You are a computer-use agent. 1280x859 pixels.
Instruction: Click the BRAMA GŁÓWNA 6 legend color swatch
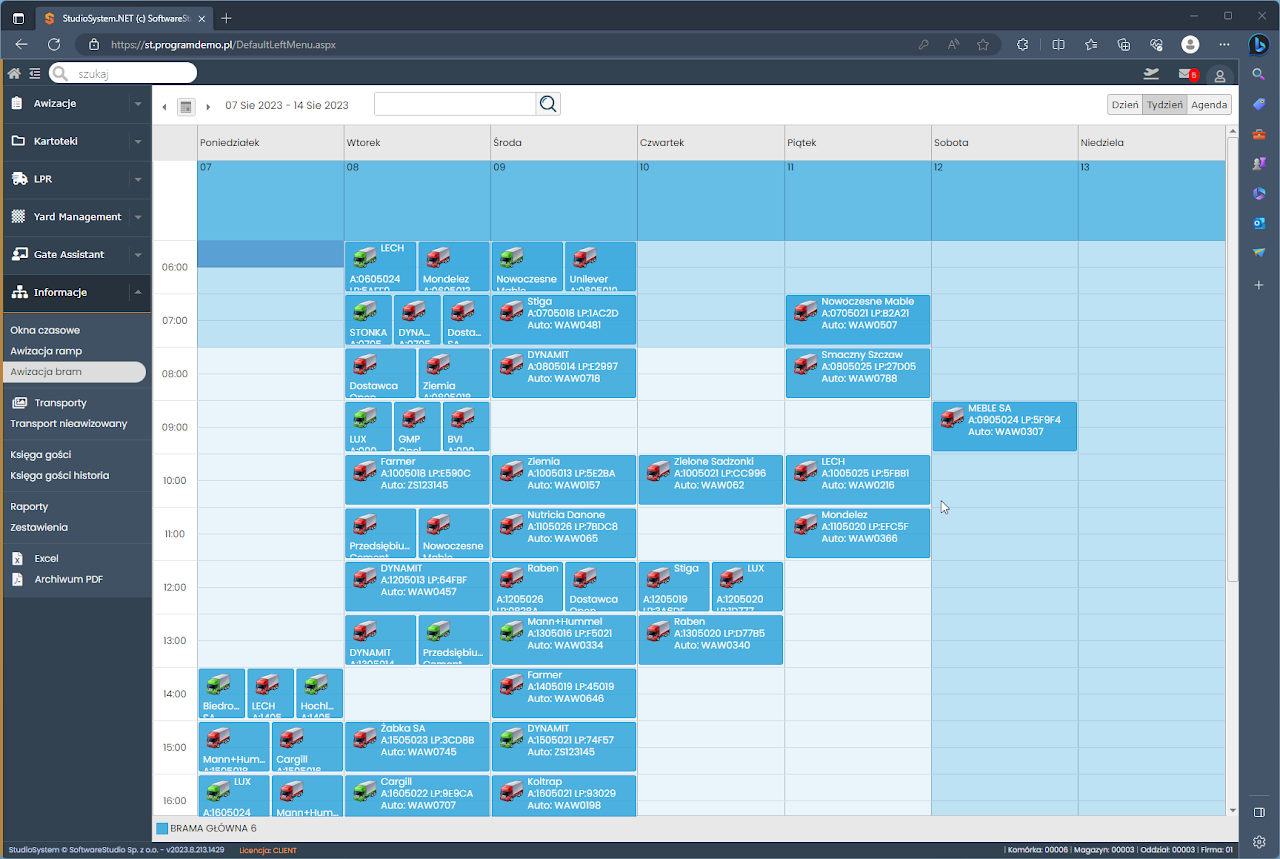(x=163, y=828)
